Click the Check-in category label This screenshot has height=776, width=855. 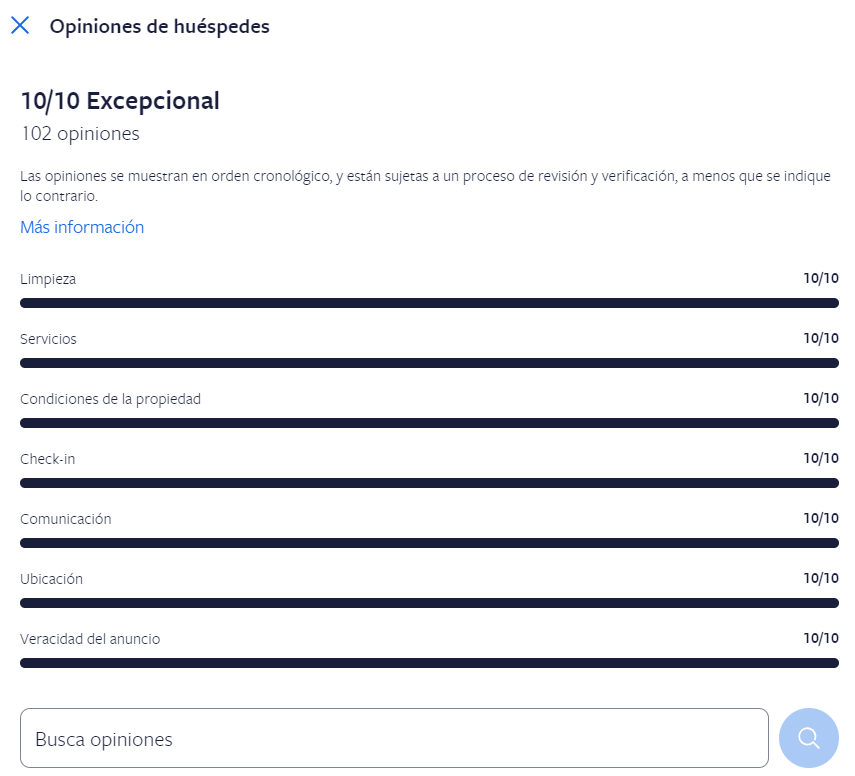[x=47, y=459]
